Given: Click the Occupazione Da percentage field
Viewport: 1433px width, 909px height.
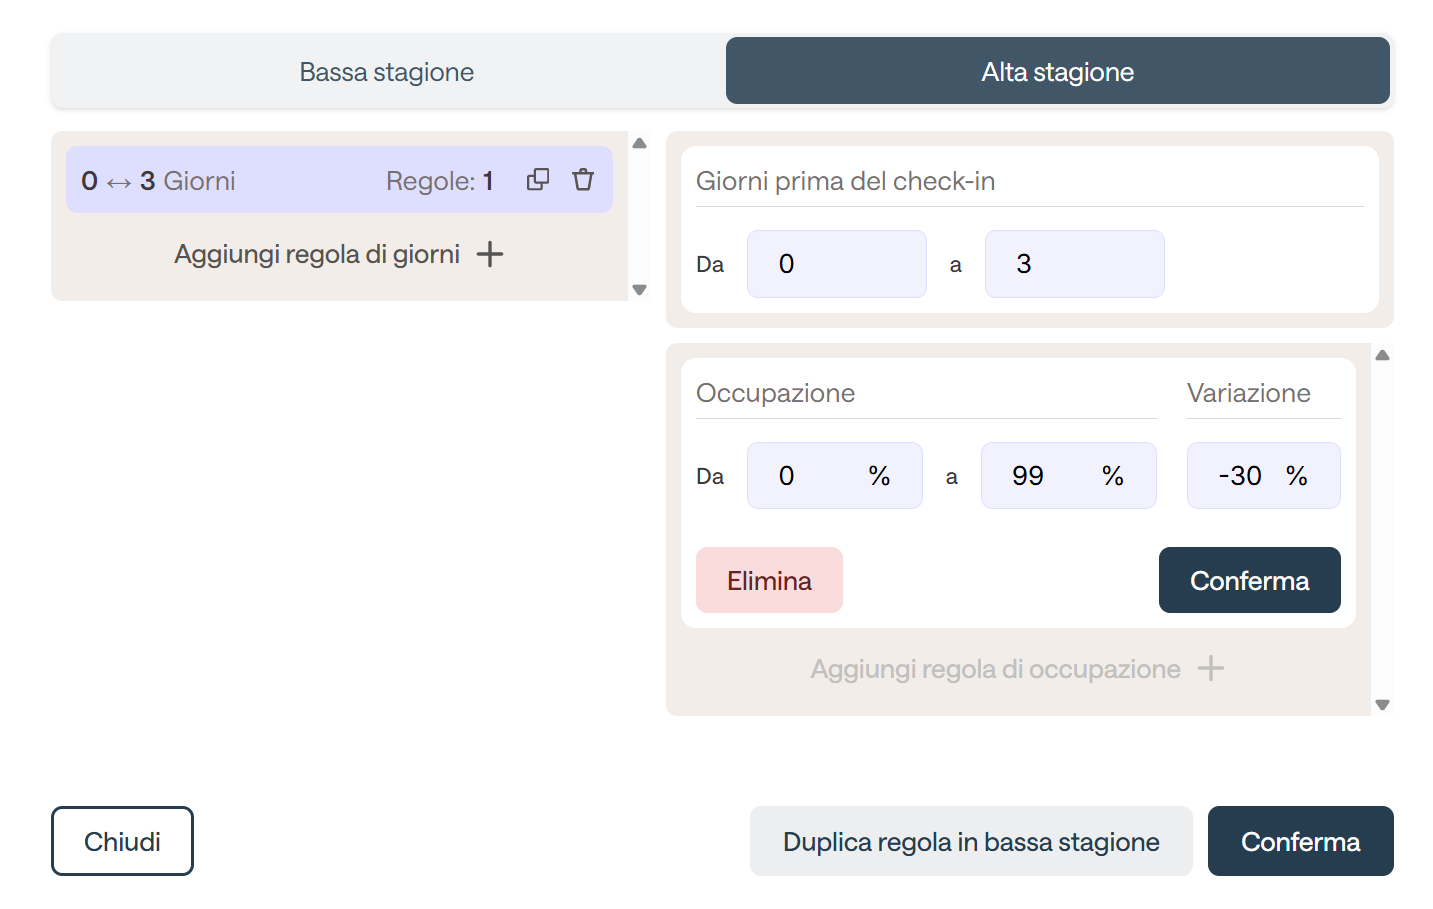Looking at the screenshot, I should (835, 476).
